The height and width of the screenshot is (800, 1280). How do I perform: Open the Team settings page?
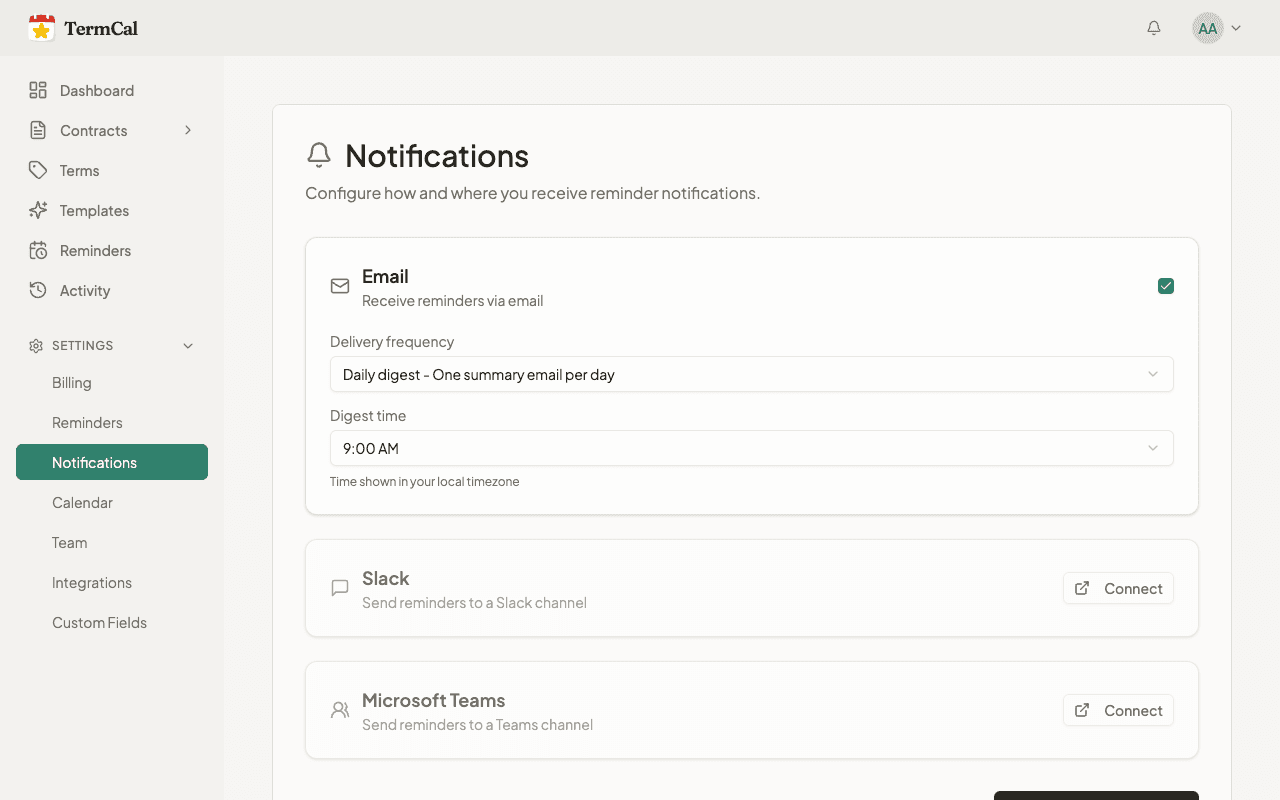point(70,543)
